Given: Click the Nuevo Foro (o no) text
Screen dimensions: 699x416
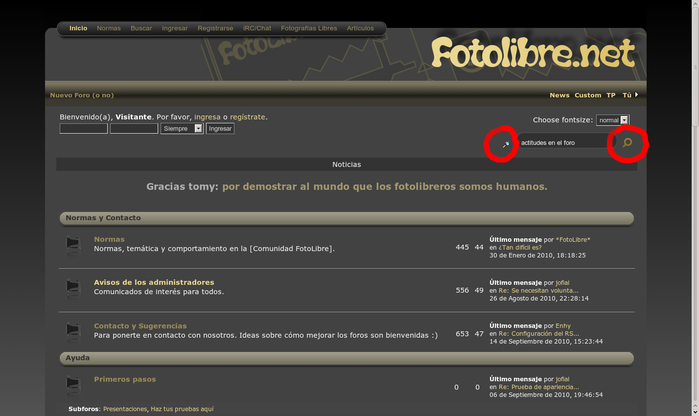Looking at the screenshot, I should [x=82, y=95].
